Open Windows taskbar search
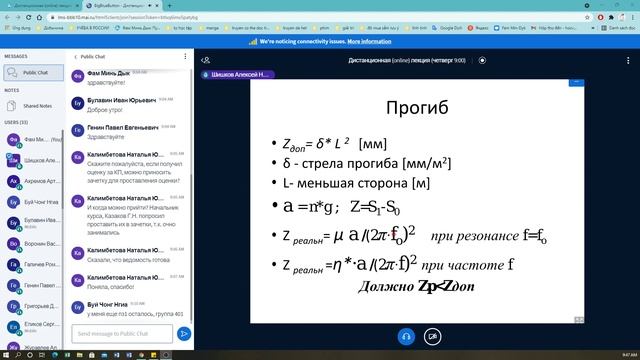Image resolution: width=640 pixels, height=360 pixels. pos(18,355)
